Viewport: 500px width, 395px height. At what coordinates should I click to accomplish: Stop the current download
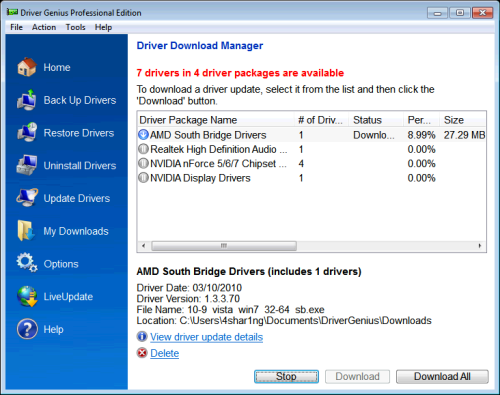[286, 376]
